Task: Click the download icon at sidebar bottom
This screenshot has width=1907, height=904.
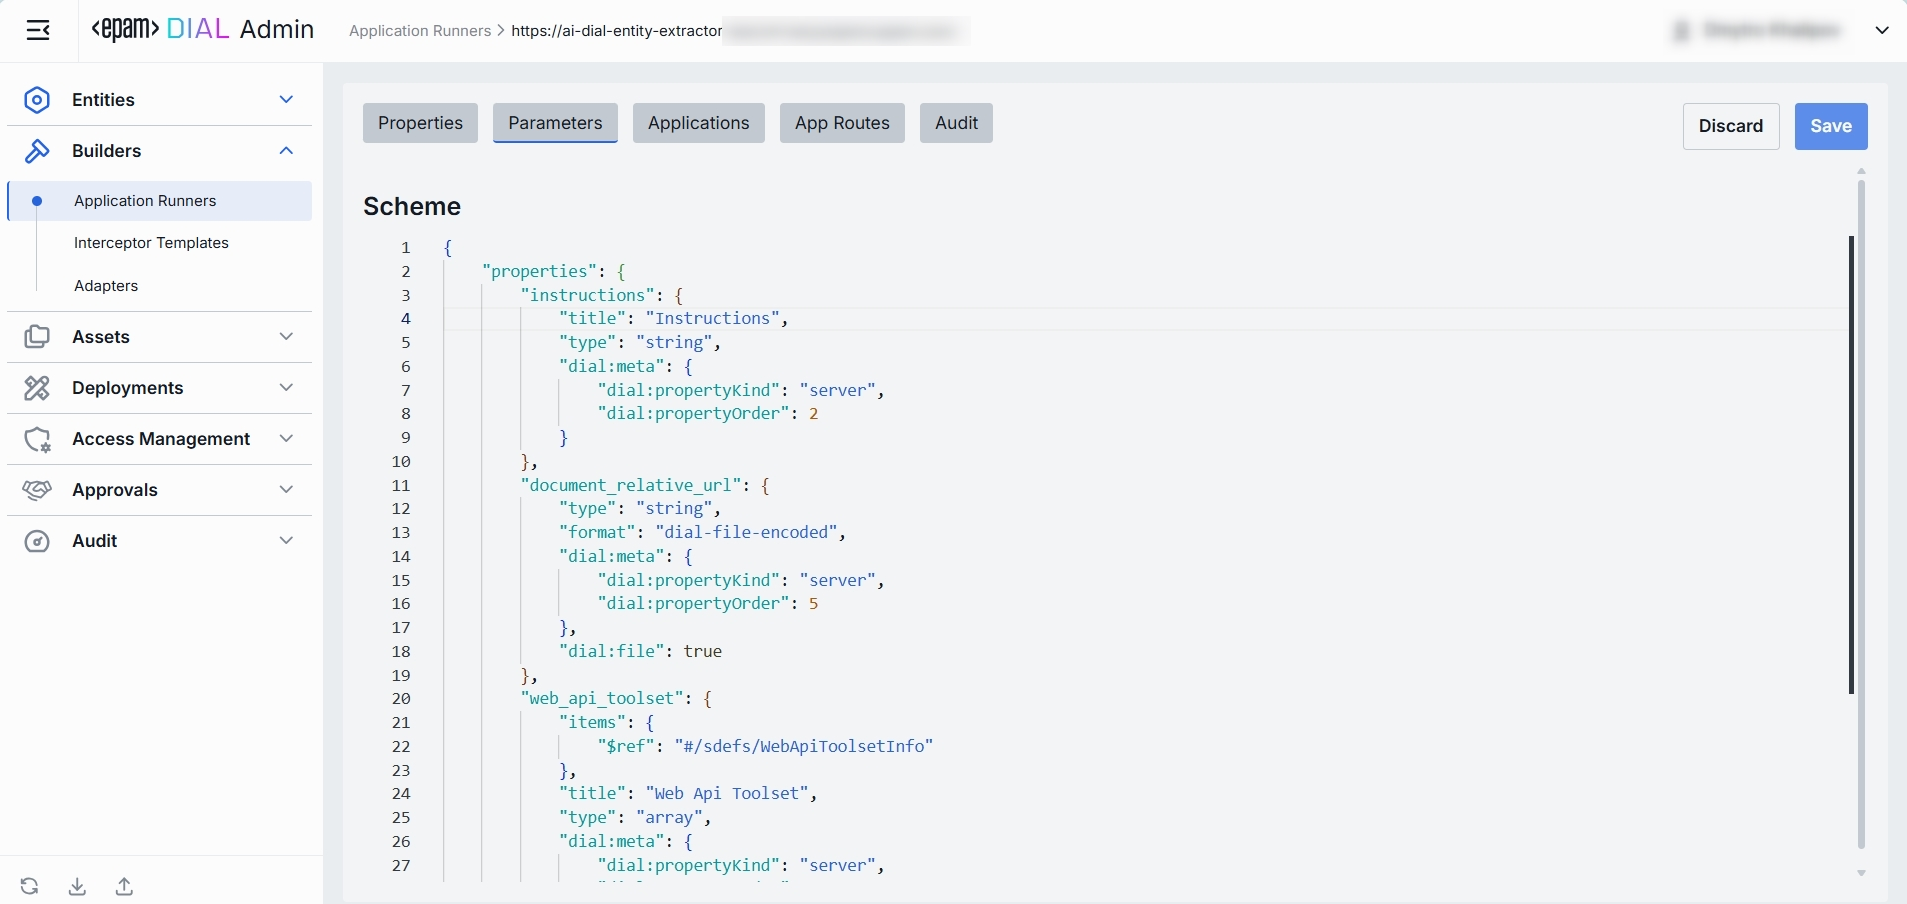Action: click(x=77, y=886)
